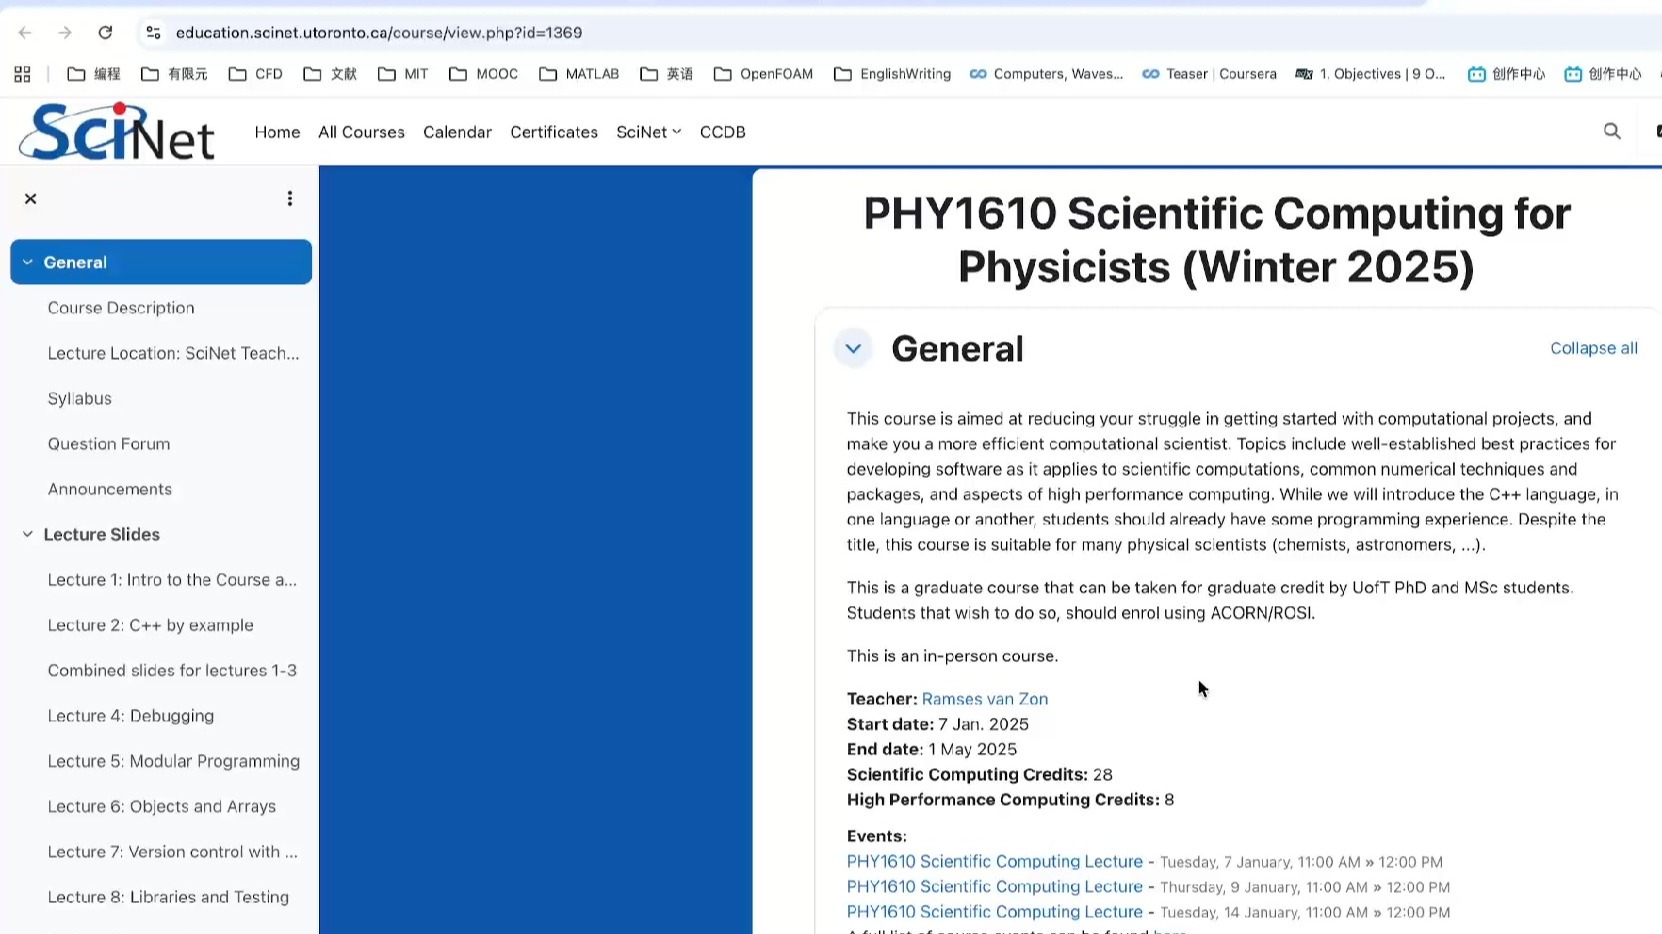The width and height of the screenshot is (1662, 934).
Task: Open the 1. Objectives bookmark
Action: 1370,74
